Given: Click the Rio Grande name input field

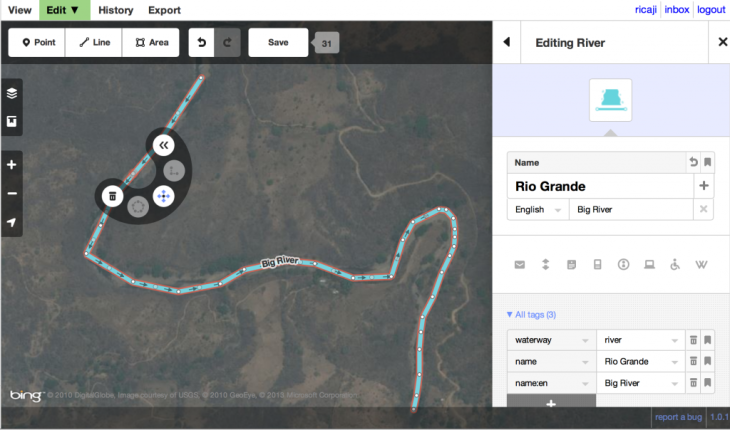Looking at the screenshot, I should [x=600, y=186].
